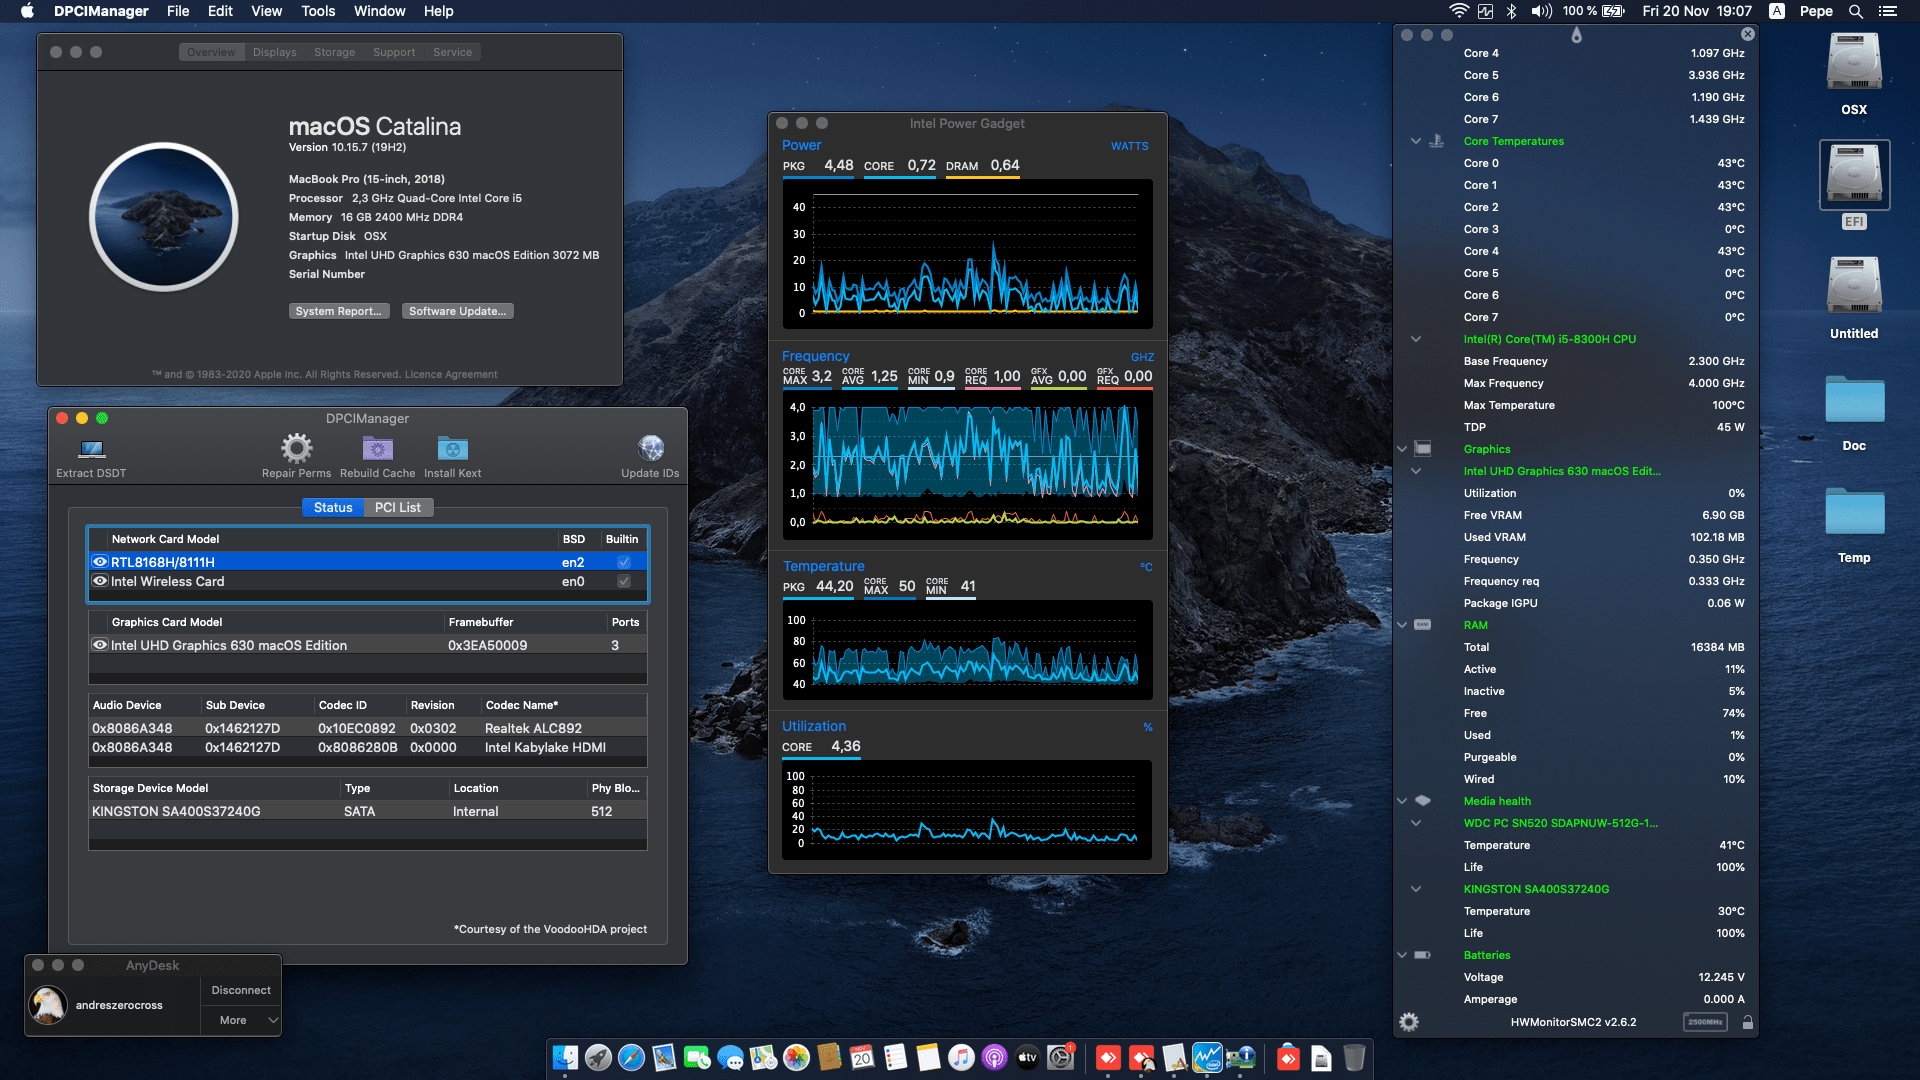
Task: Click the Extract DSDT toolbar icon
Action: pyautogui.click(x=92, y=448)
